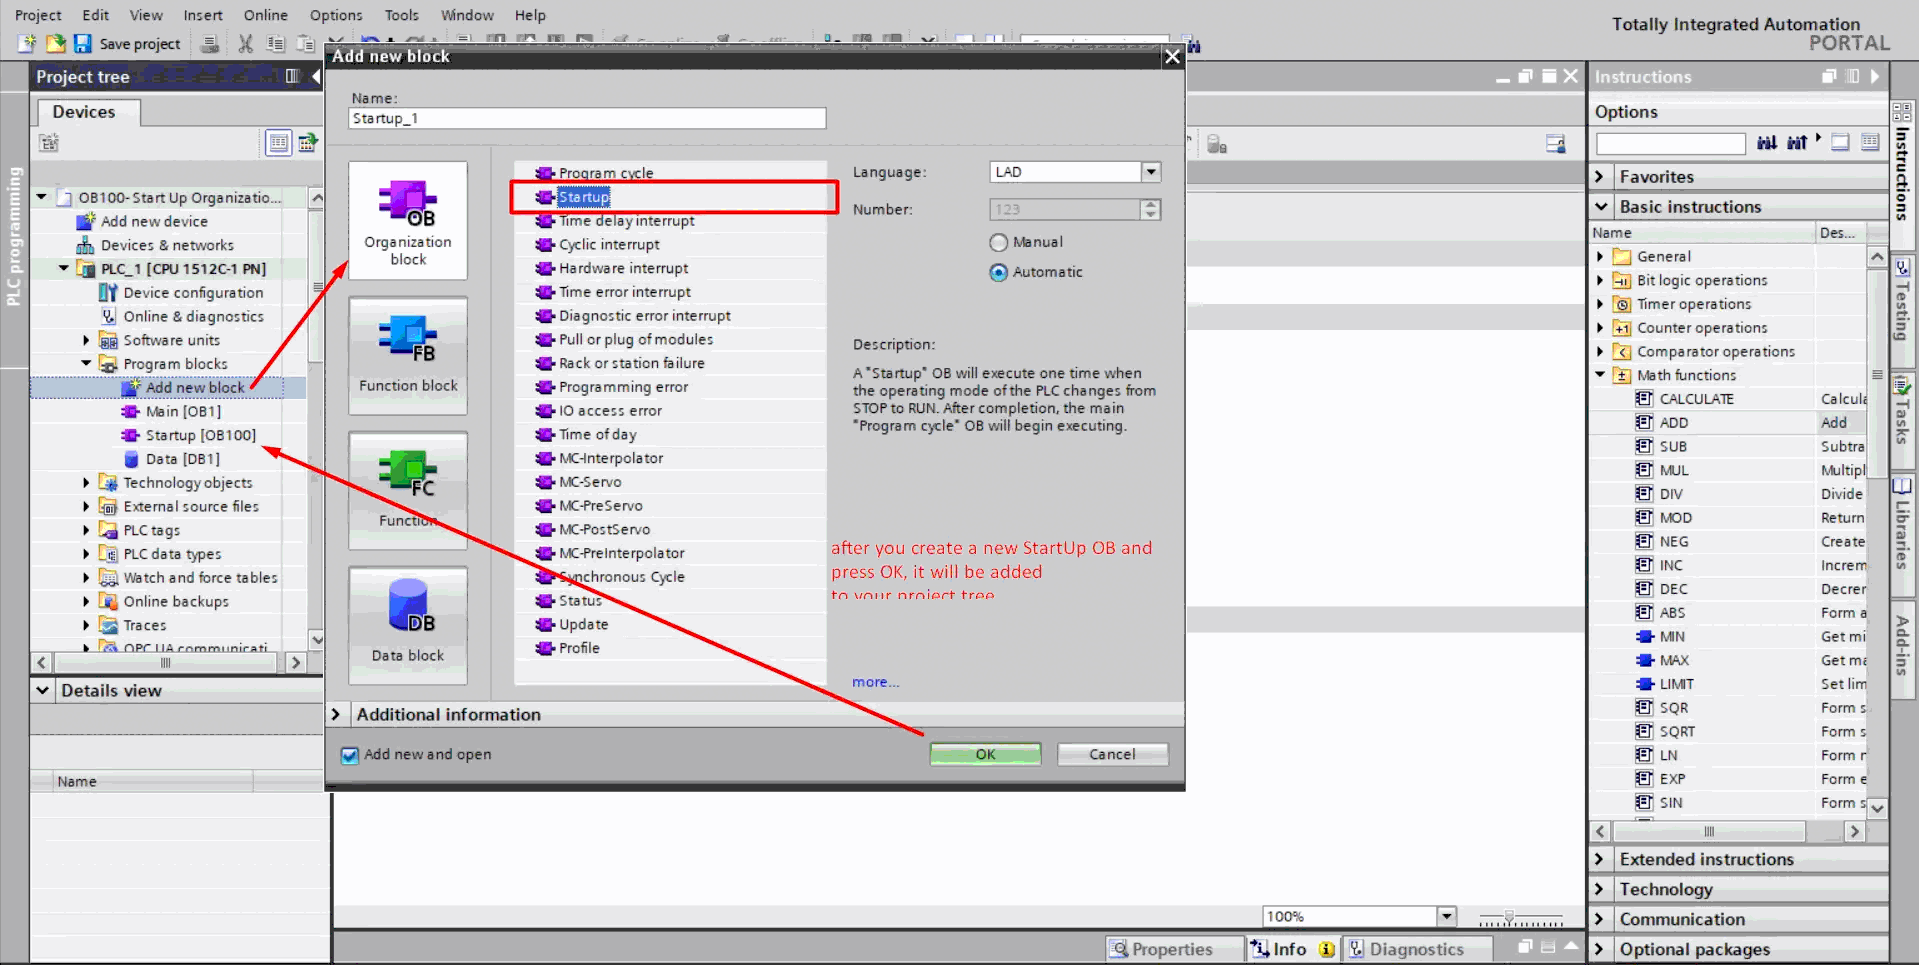Toggle the Add new and open checkbox
This screenshot has width=1919, height=965.
click(350, 755)
